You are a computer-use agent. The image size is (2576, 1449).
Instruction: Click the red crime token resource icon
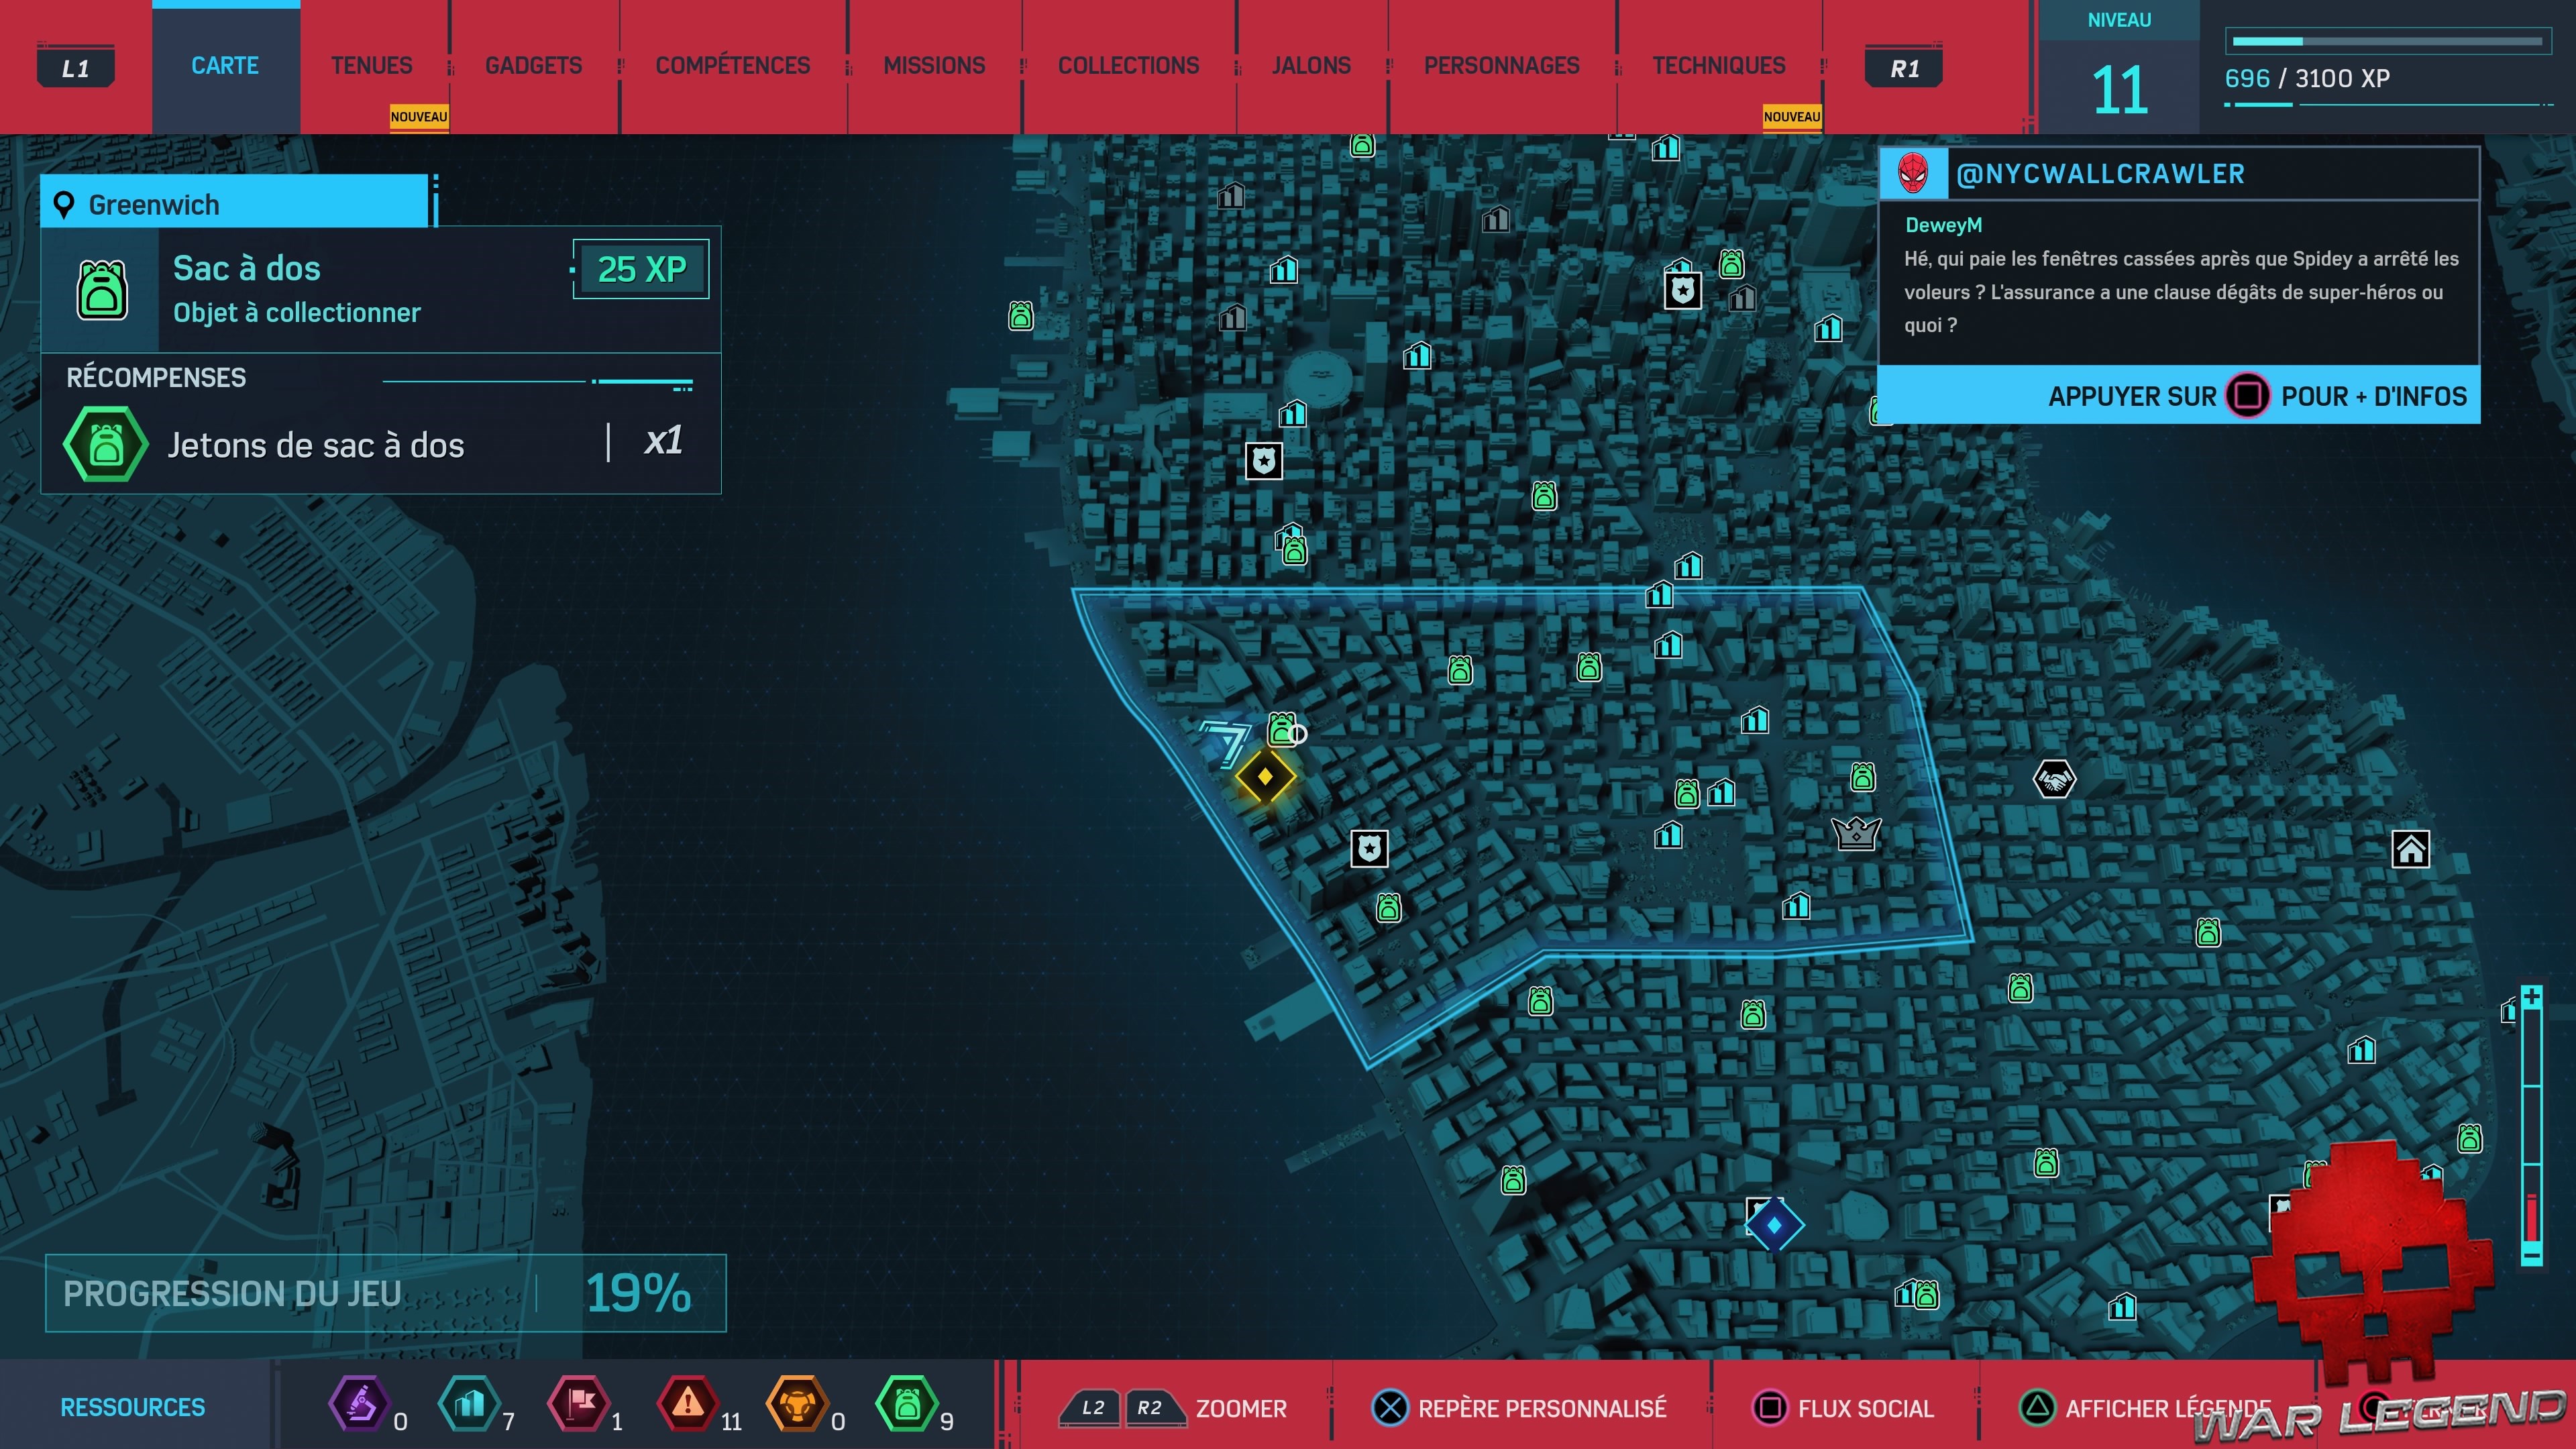[x=687, y=1404]
